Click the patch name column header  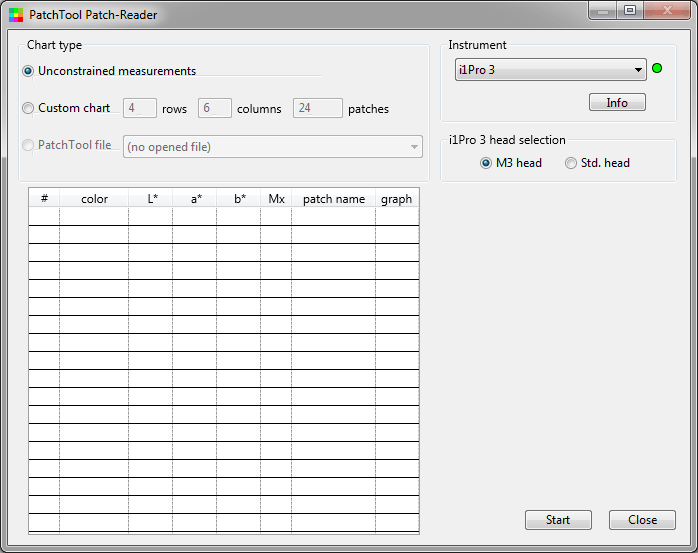tap(333, 199)
